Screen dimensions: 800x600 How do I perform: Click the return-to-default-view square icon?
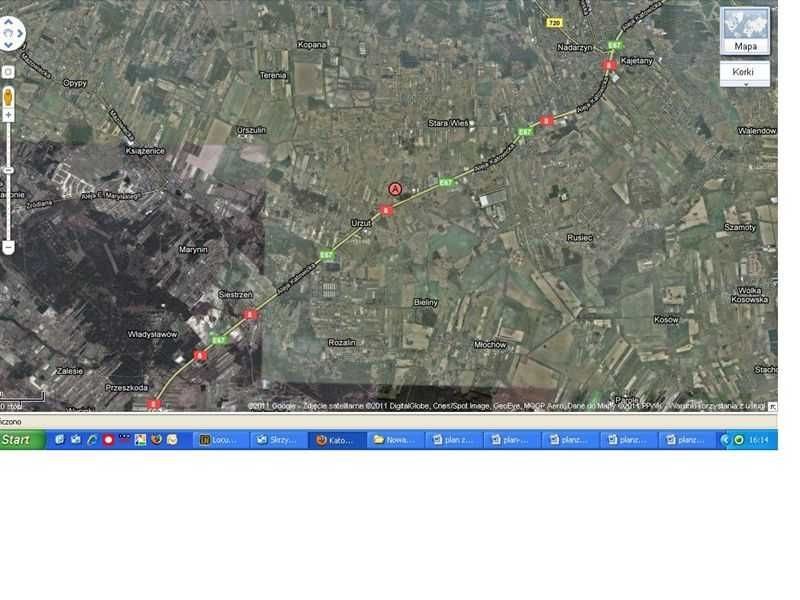point(8,71)
